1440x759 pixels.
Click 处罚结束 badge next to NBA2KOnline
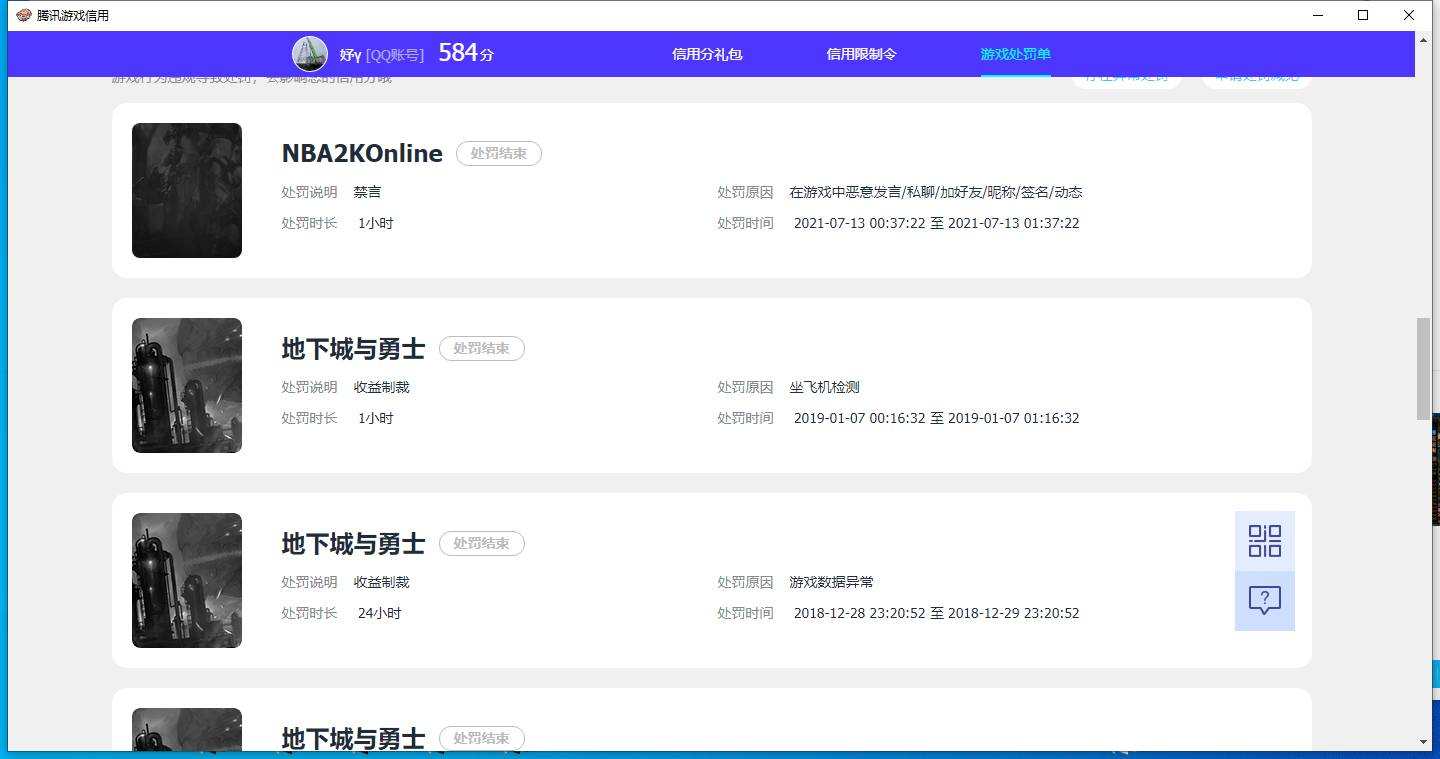[x=499, y=153]
